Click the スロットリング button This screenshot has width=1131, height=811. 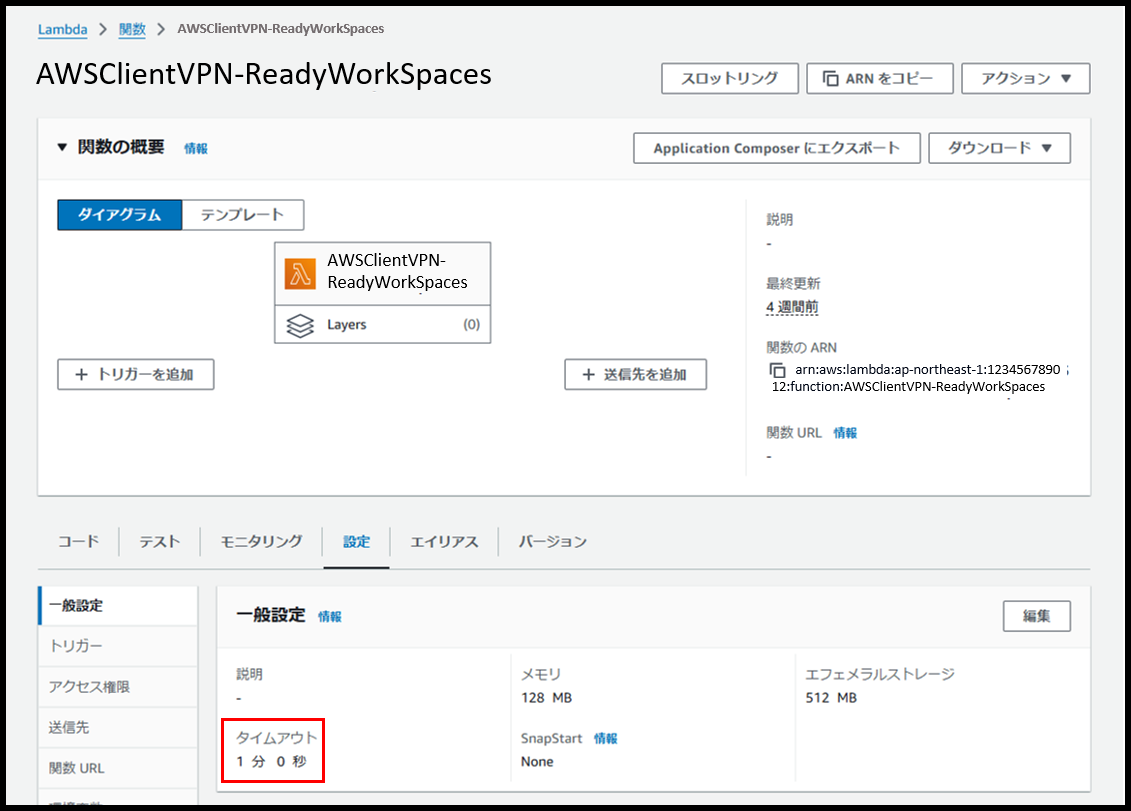(729, 78)
